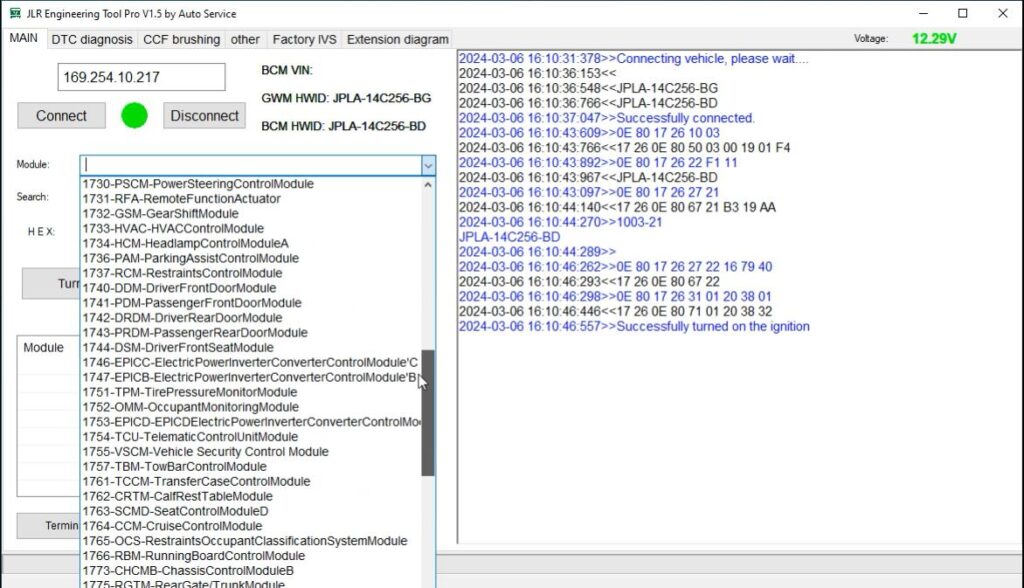The width and height of the screenshot is (1024, 588).
Task: Select 1746-EPICC inverter converter module C
Action: click(250, 363)
